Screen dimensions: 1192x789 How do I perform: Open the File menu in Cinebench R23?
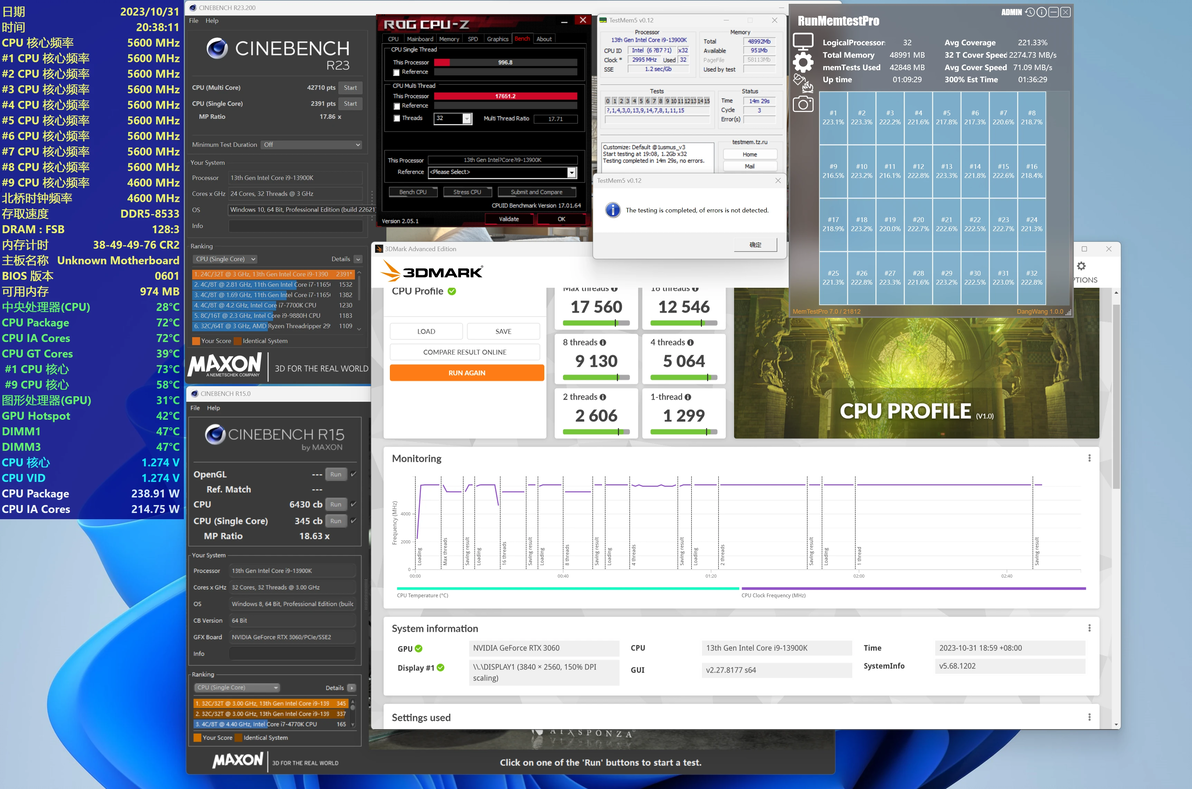194,21
